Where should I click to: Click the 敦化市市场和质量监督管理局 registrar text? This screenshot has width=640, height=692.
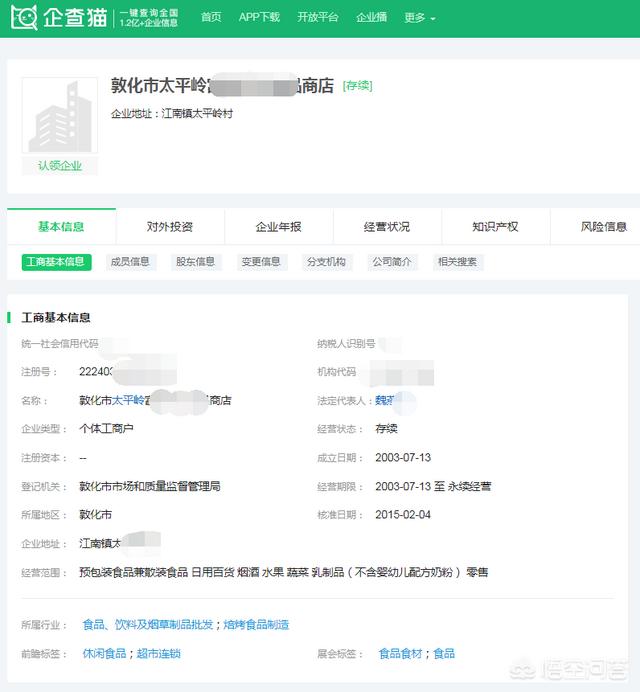[150, 486]
